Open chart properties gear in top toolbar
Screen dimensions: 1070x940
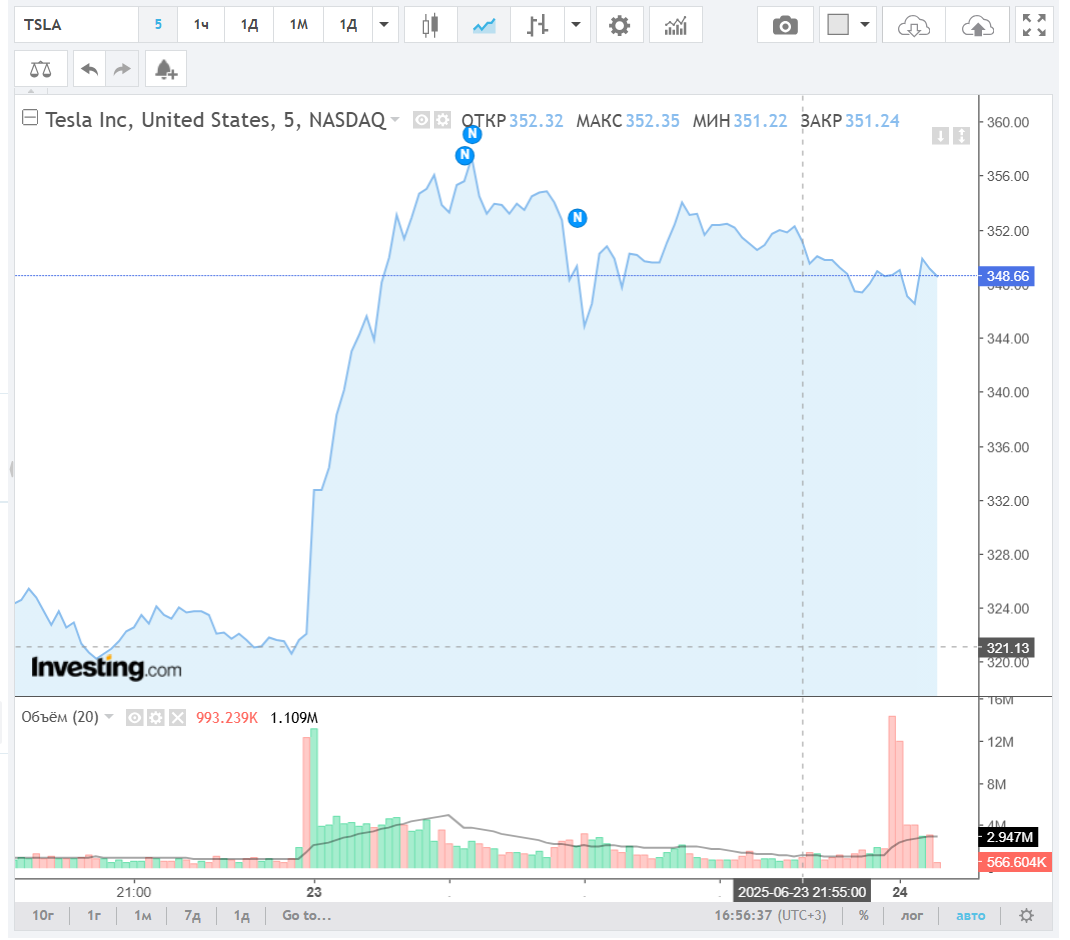coord(620,25)
